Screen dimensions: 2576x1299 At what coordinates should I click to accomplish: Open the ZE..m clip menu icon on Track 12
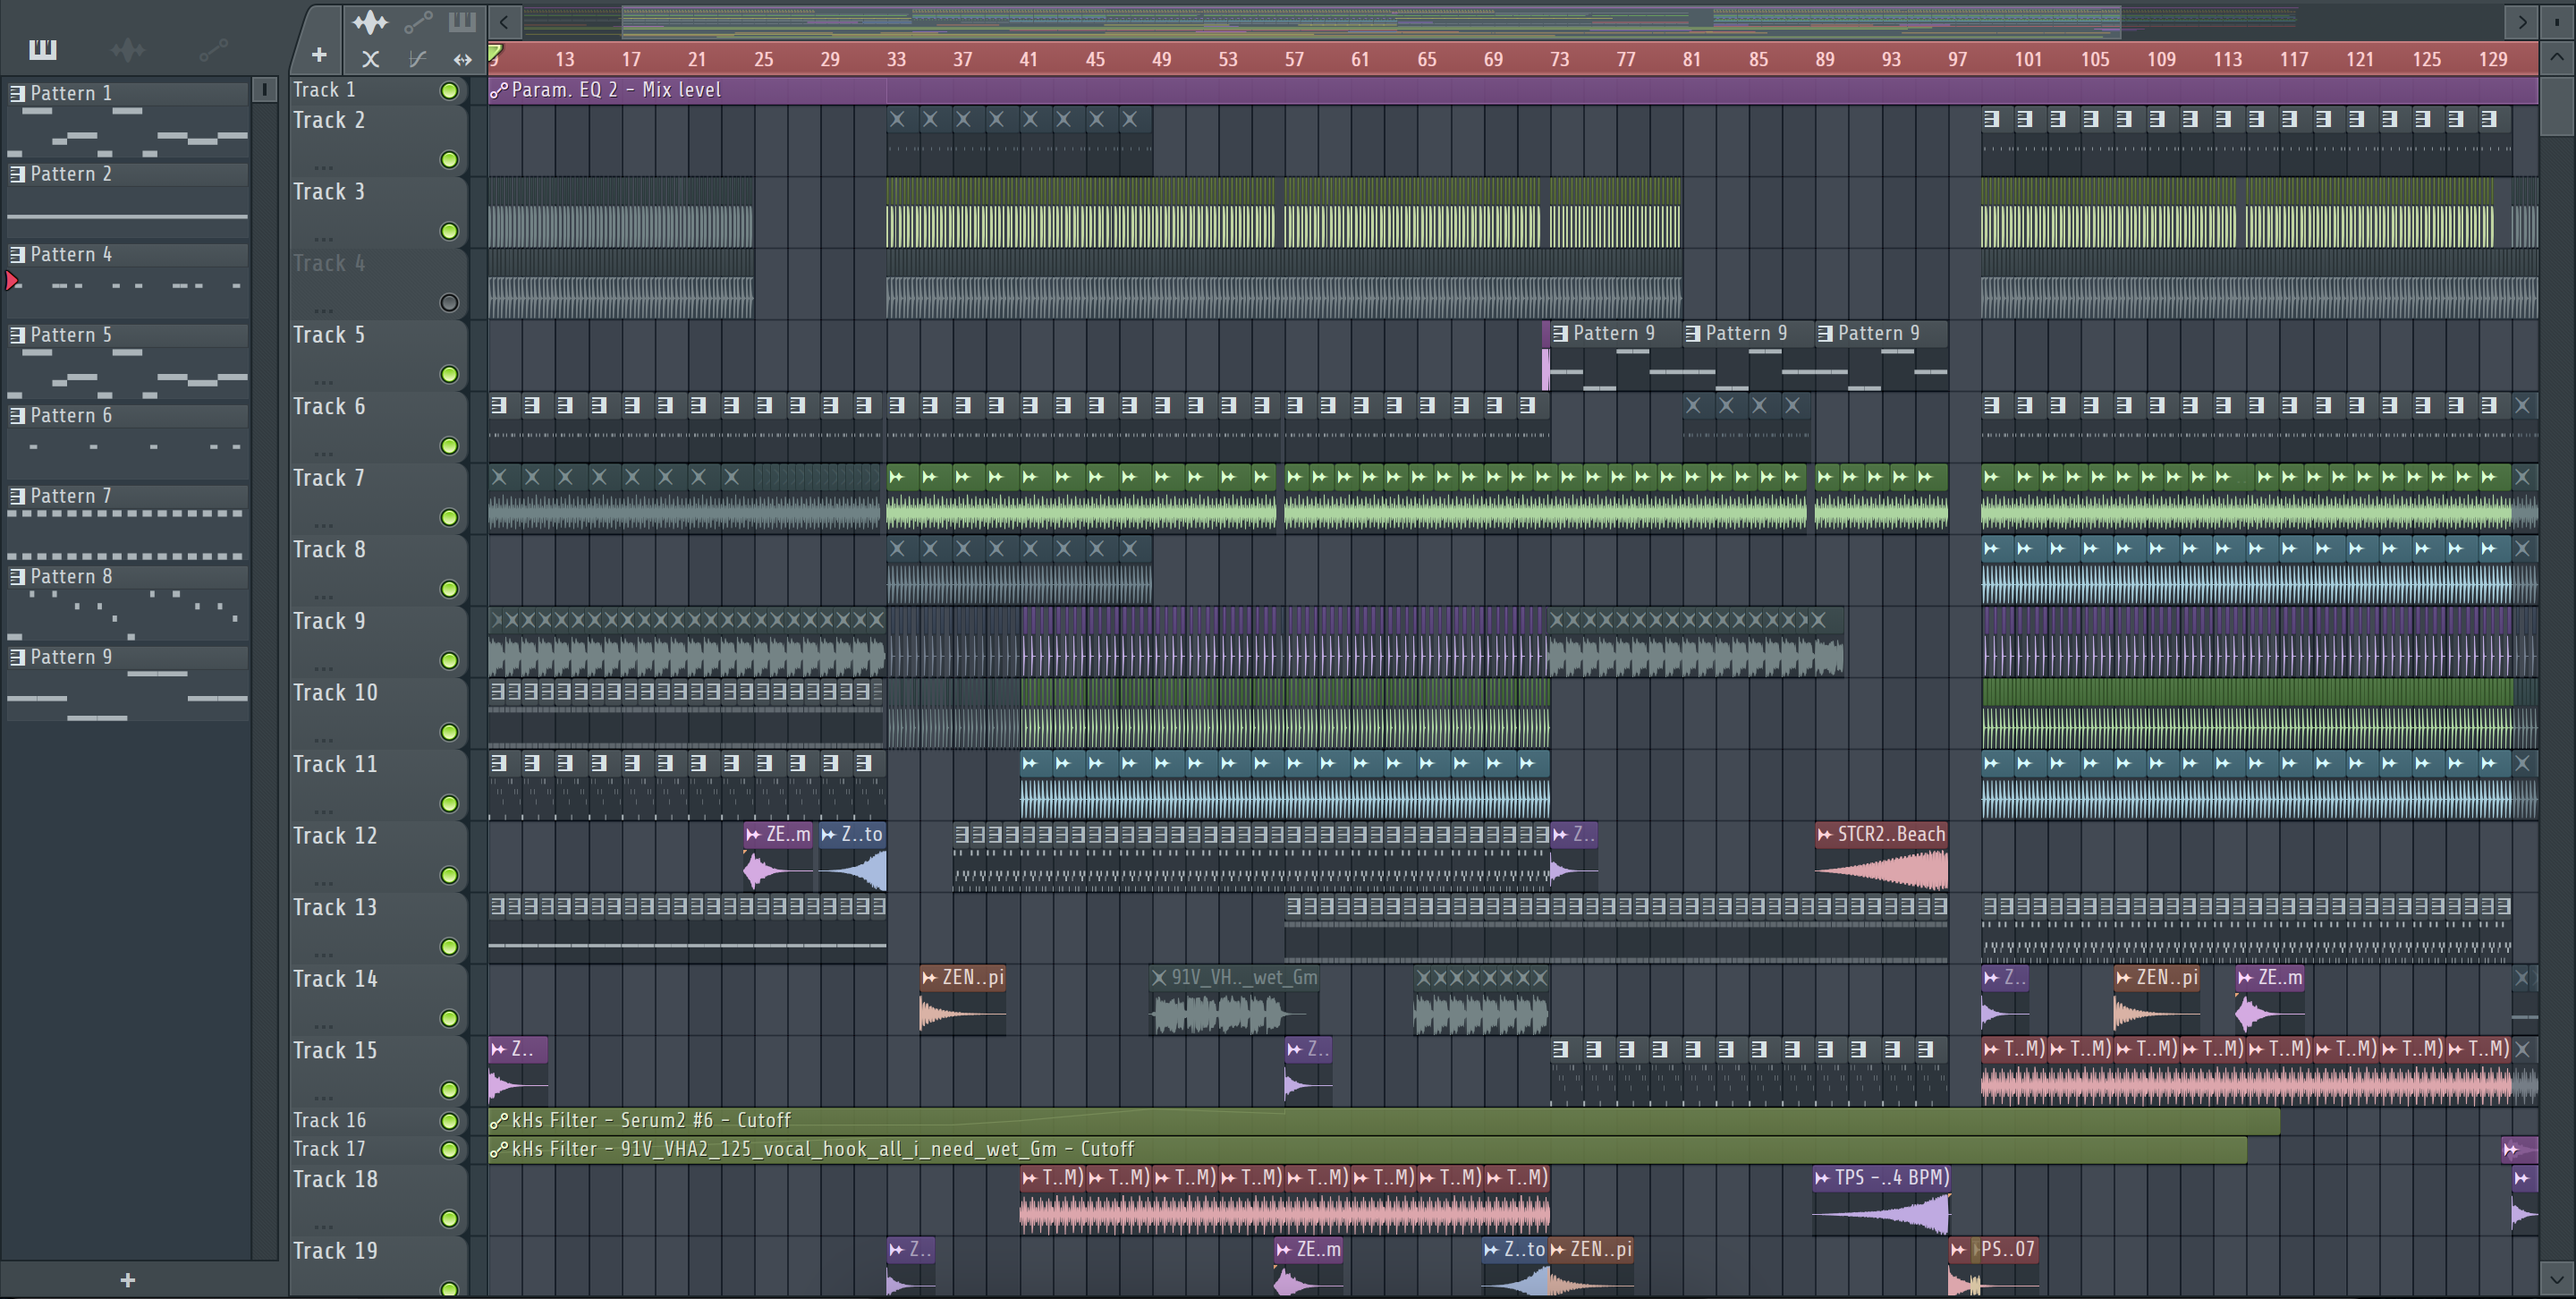point(753,835)
